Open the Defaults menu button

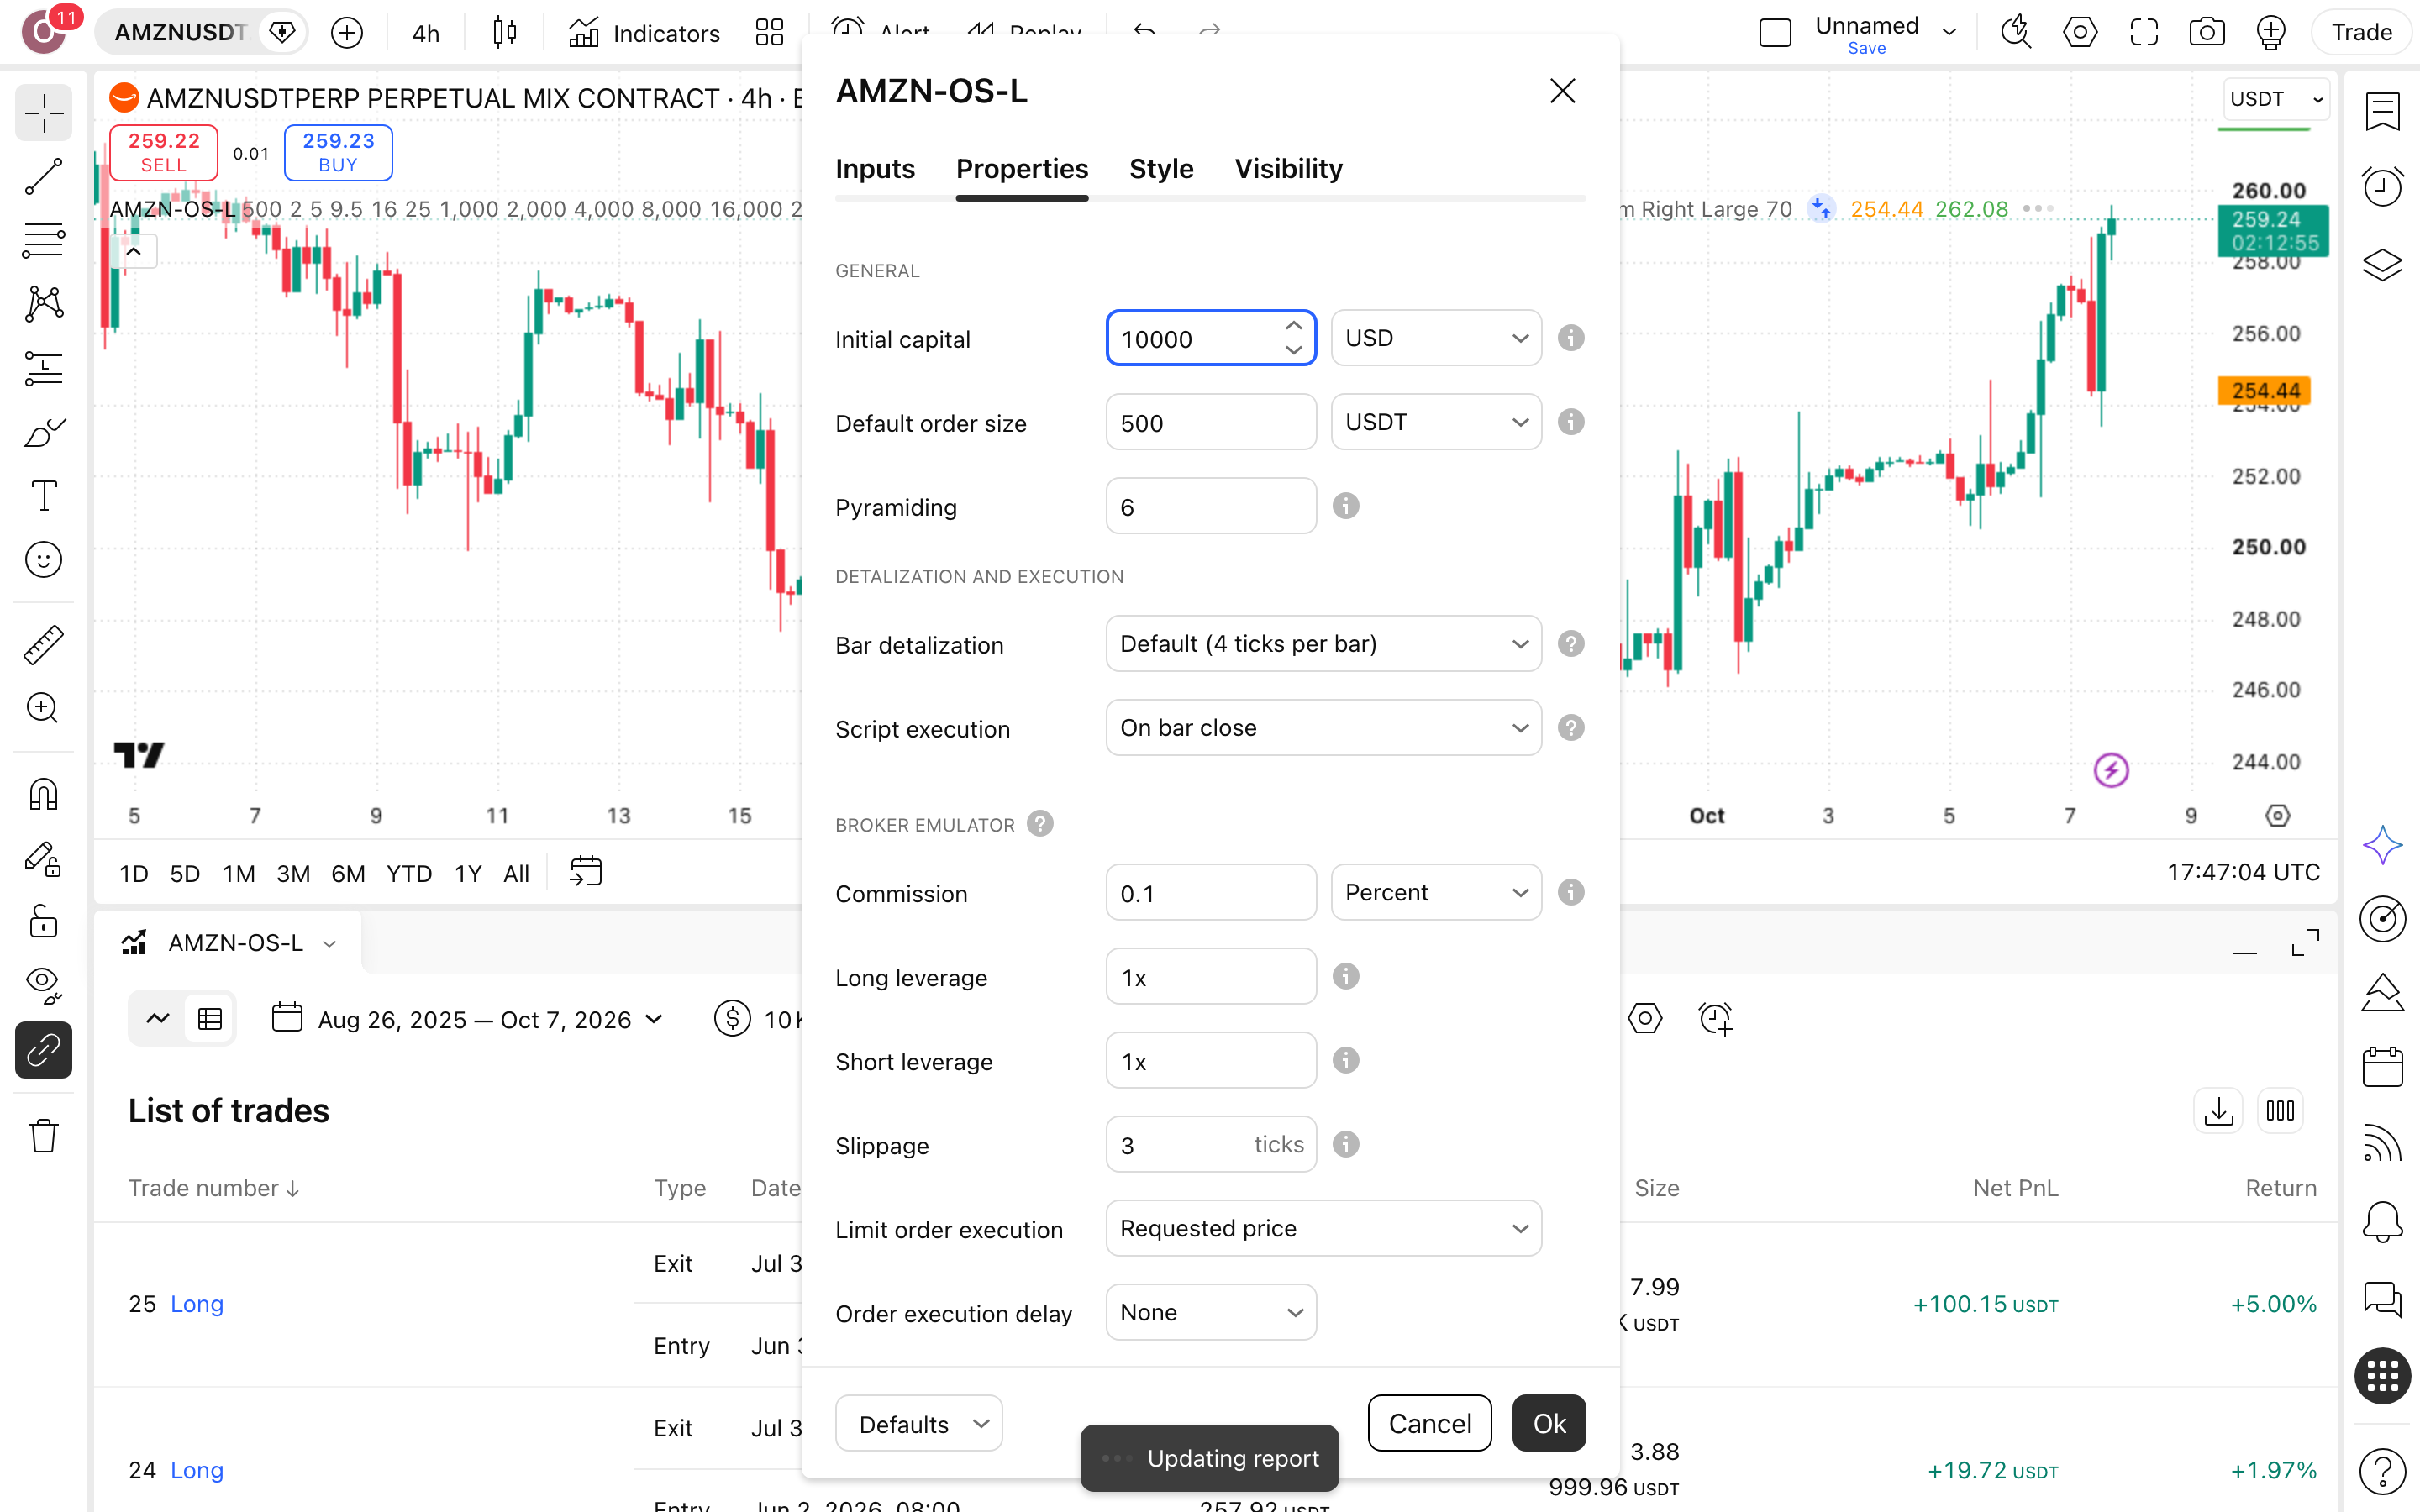pyautogui.click(x=919, y=1423)
